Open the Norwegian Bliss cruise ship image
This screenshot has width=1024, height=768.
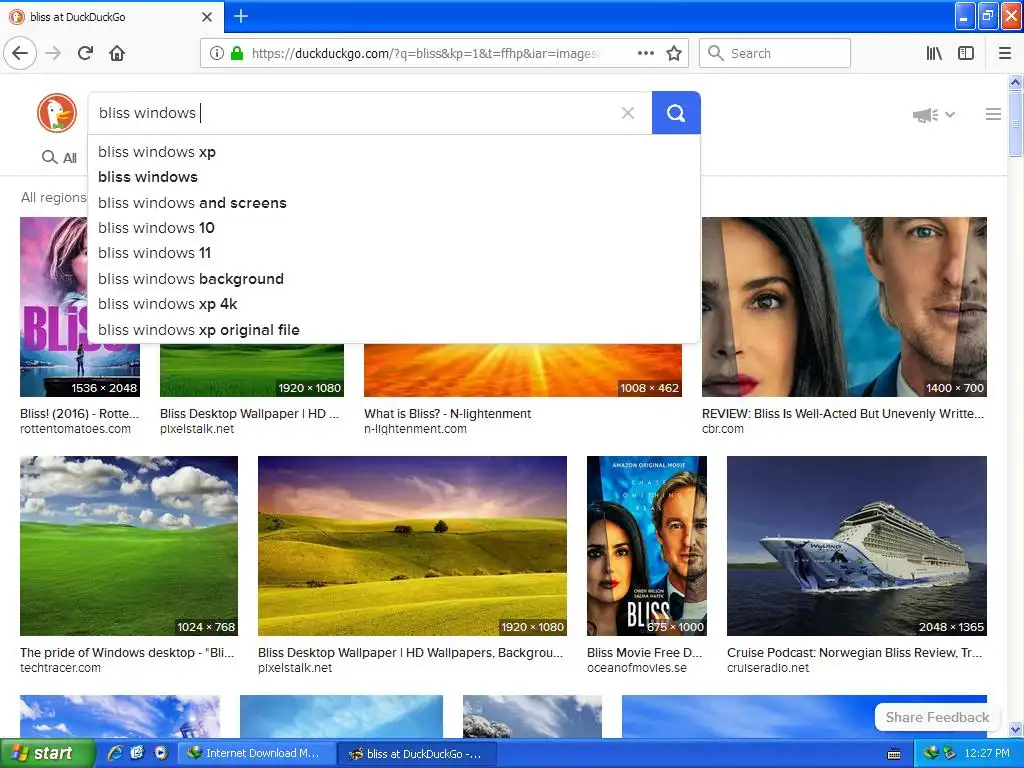tap(857, 546)
